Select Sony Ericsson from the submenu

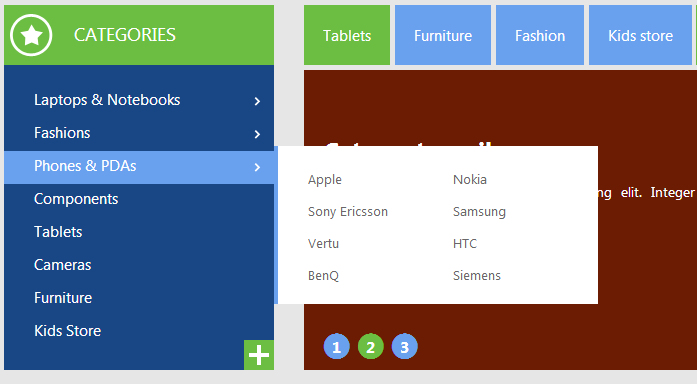tap(348, 212)
